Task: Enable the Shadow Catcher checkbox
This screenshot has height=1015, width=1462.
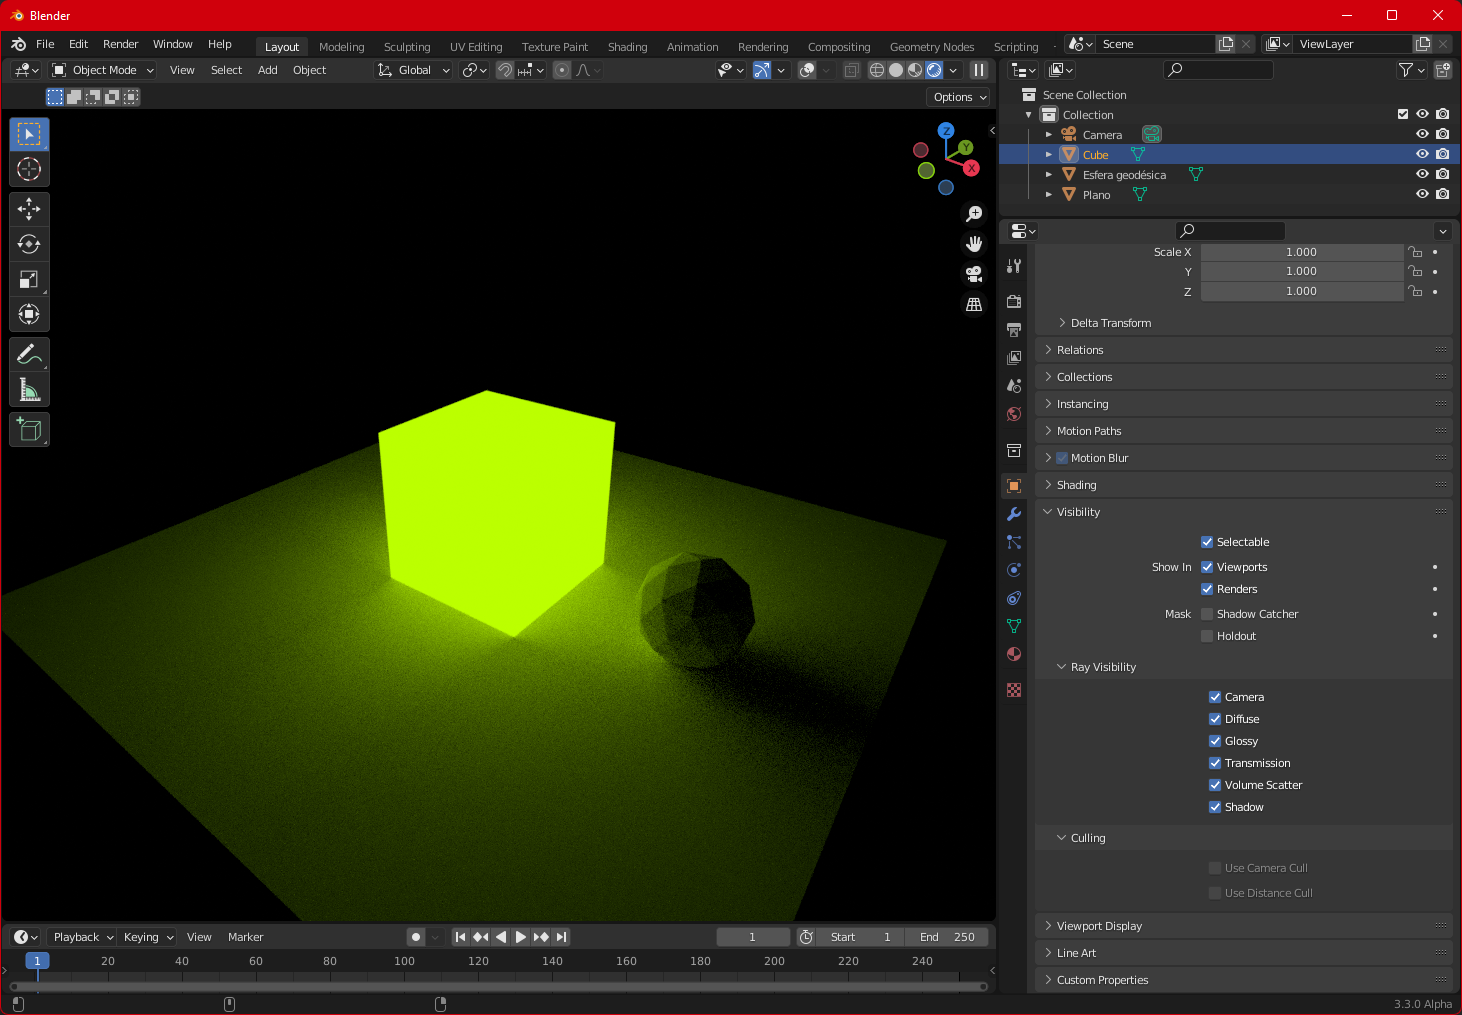Action: (1207, 614)
